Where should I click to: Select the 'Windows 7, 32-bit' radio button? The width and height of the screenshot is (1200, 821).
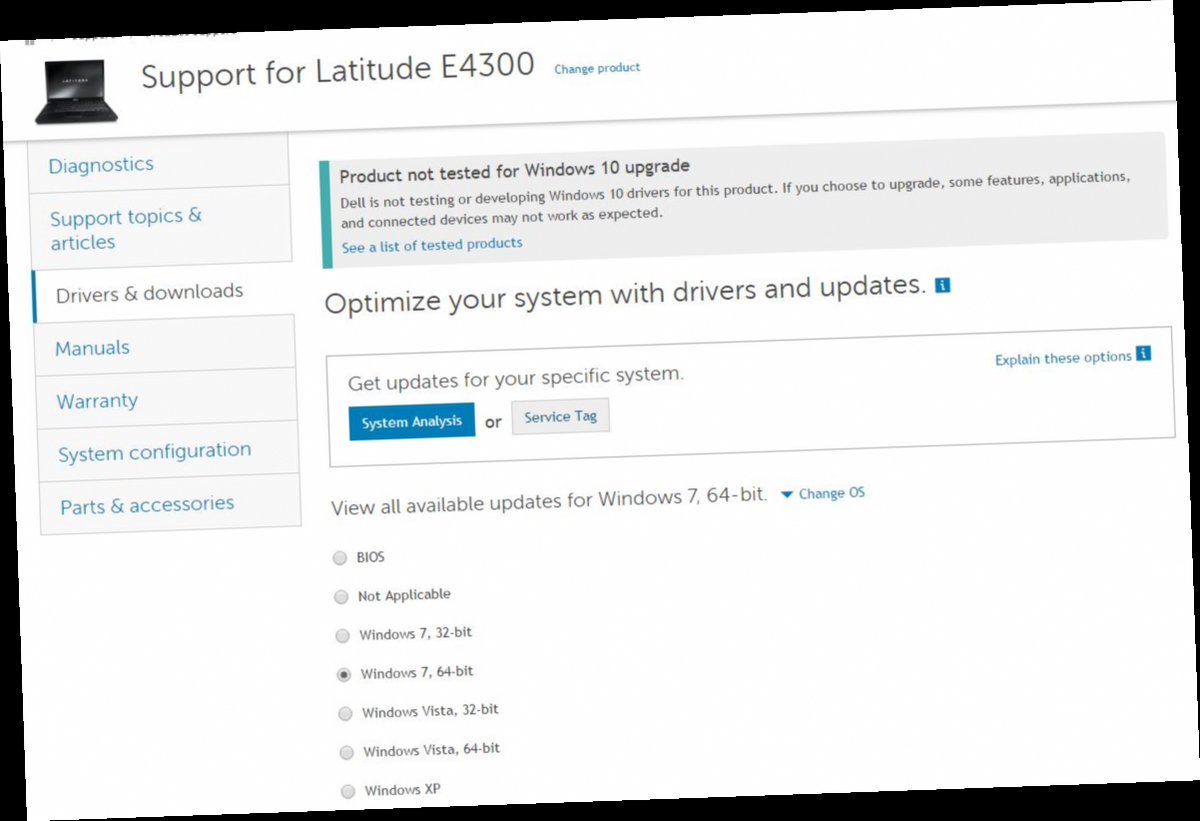point(342,634)
